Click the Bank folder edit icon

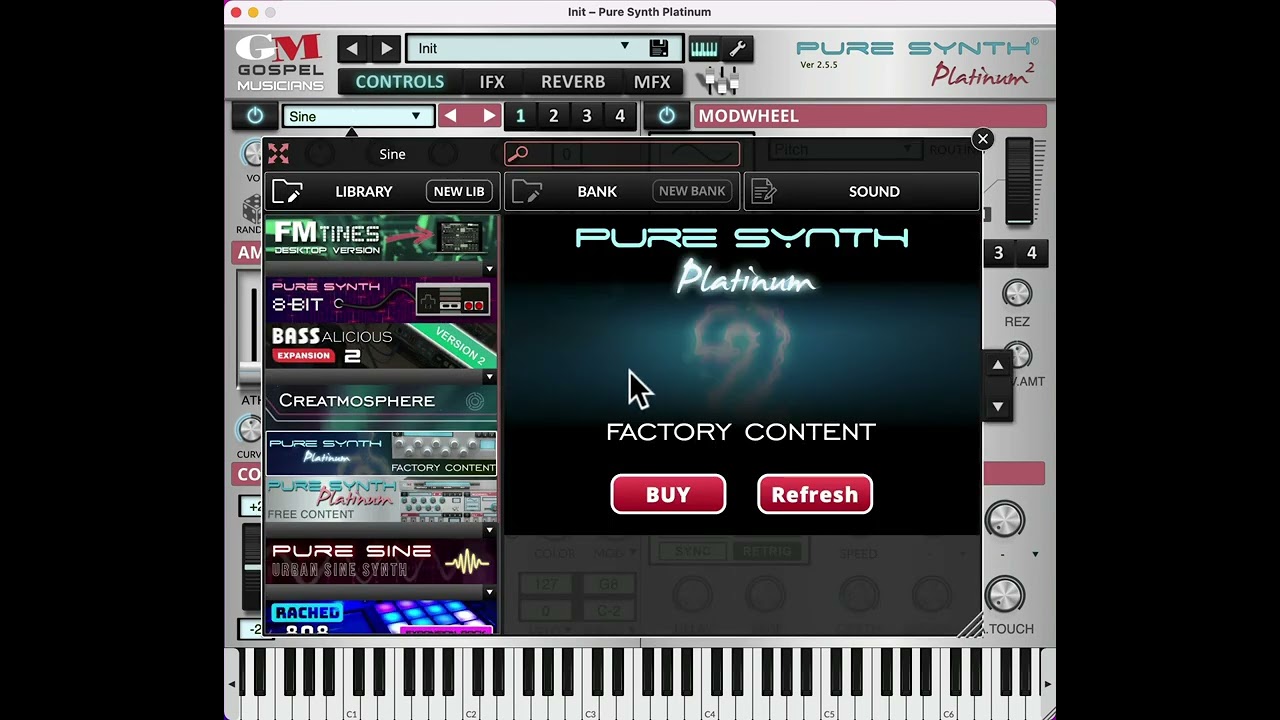click(x=527, y=191)
